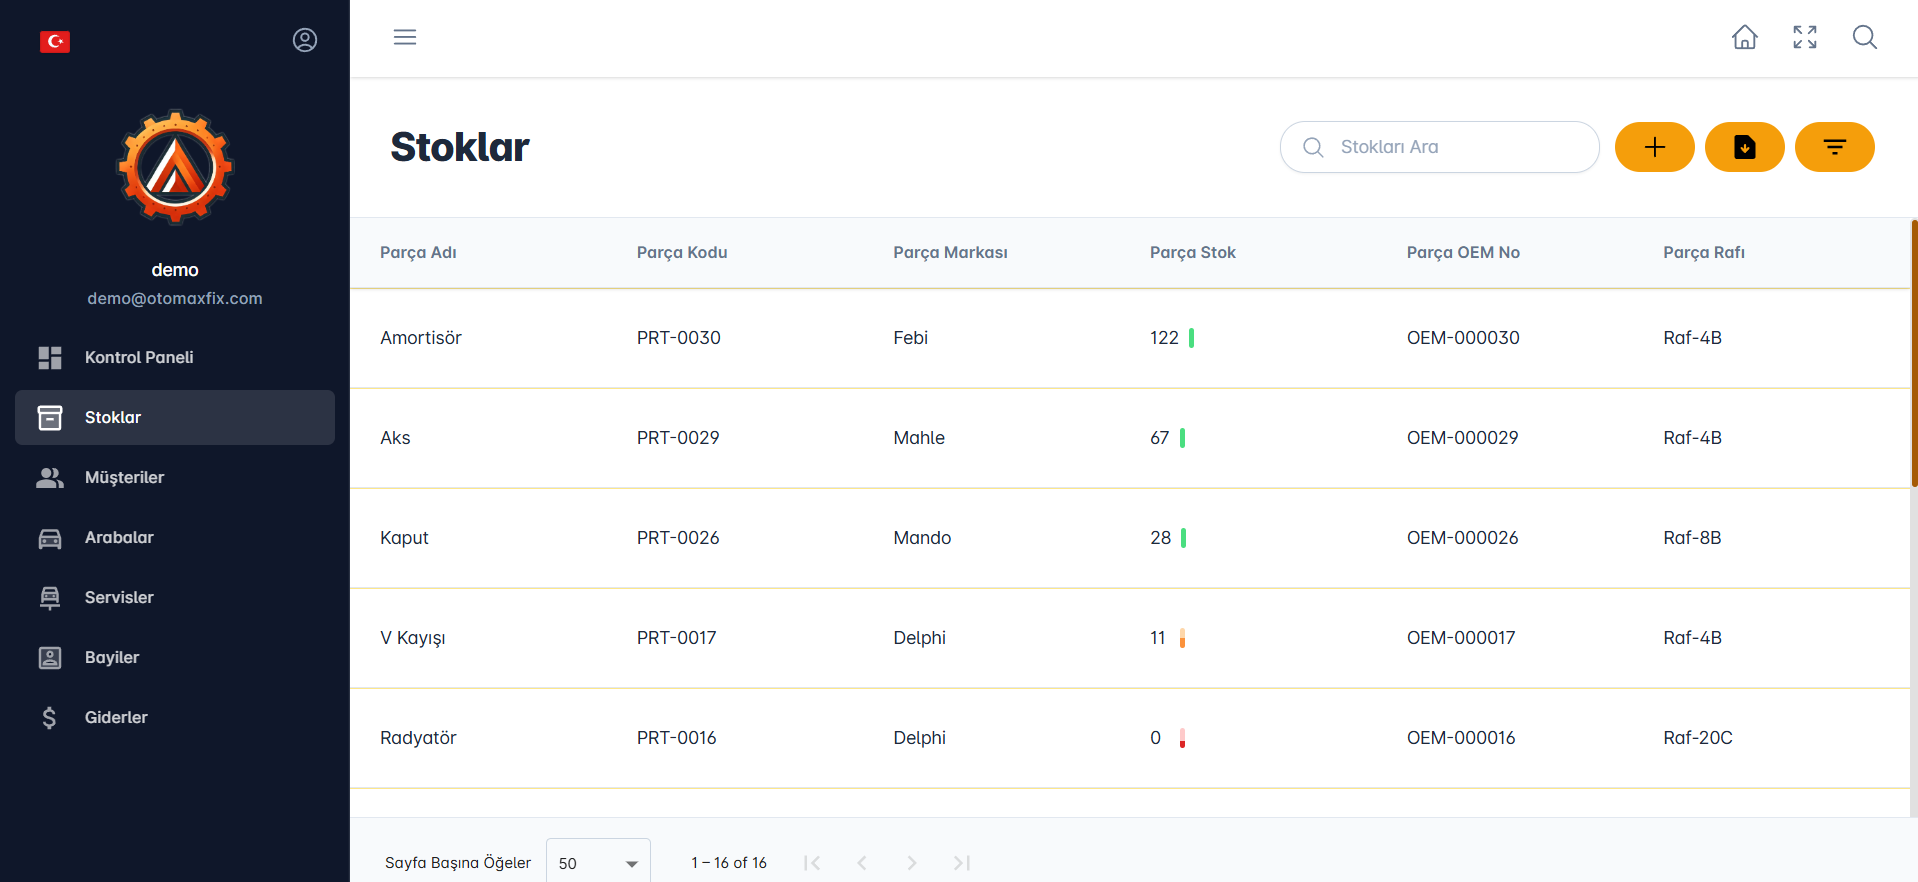Screen dimensions: 1918x882
Task: Select the Aks row name
Action: pyautogui.click(x=395, y=438)
